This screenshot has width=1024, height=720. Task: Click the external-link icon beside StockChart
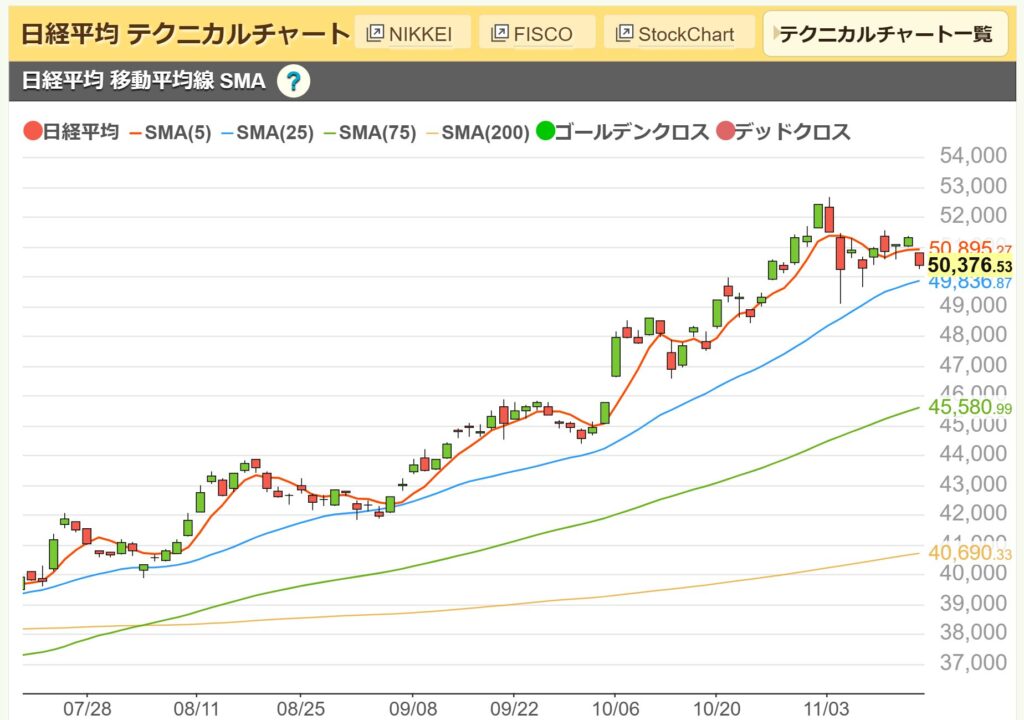[624, 32]
